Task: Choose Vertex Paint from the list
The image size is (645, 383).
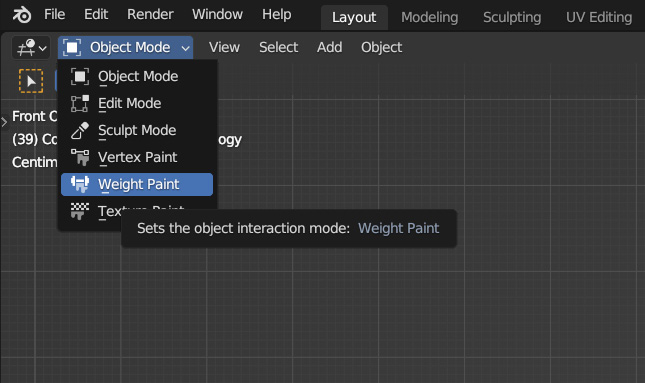Action: pos(137,157)
